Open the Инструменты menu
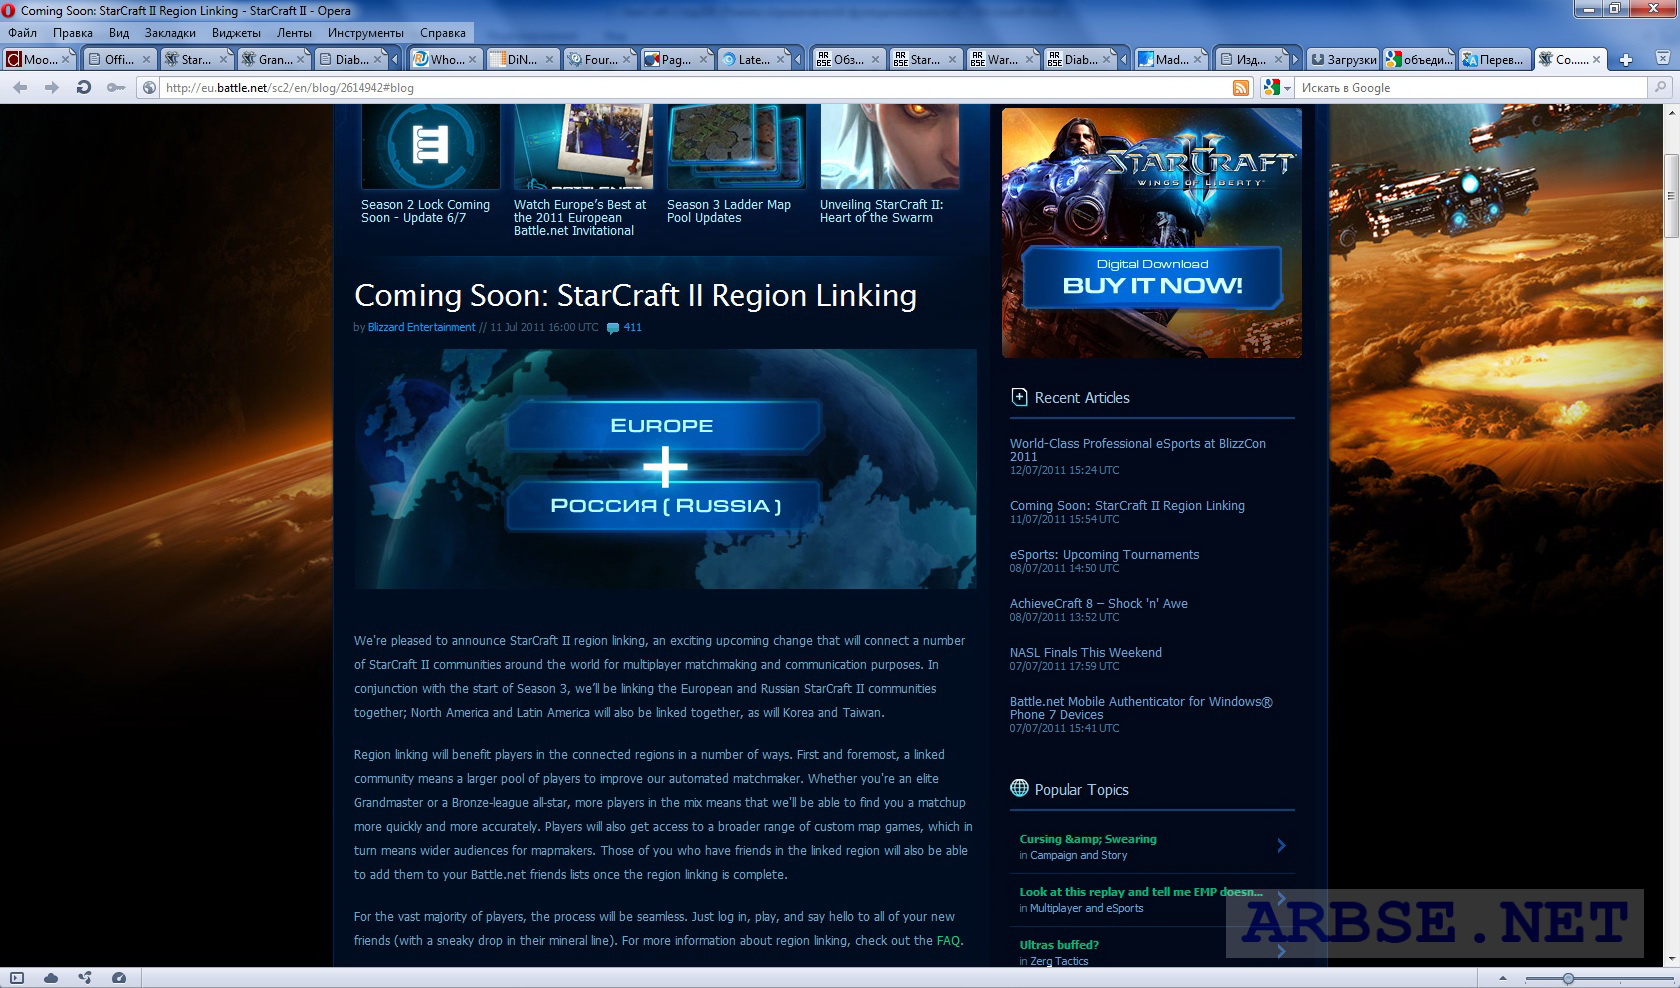 pyautogui.click(x=366, y=33)
